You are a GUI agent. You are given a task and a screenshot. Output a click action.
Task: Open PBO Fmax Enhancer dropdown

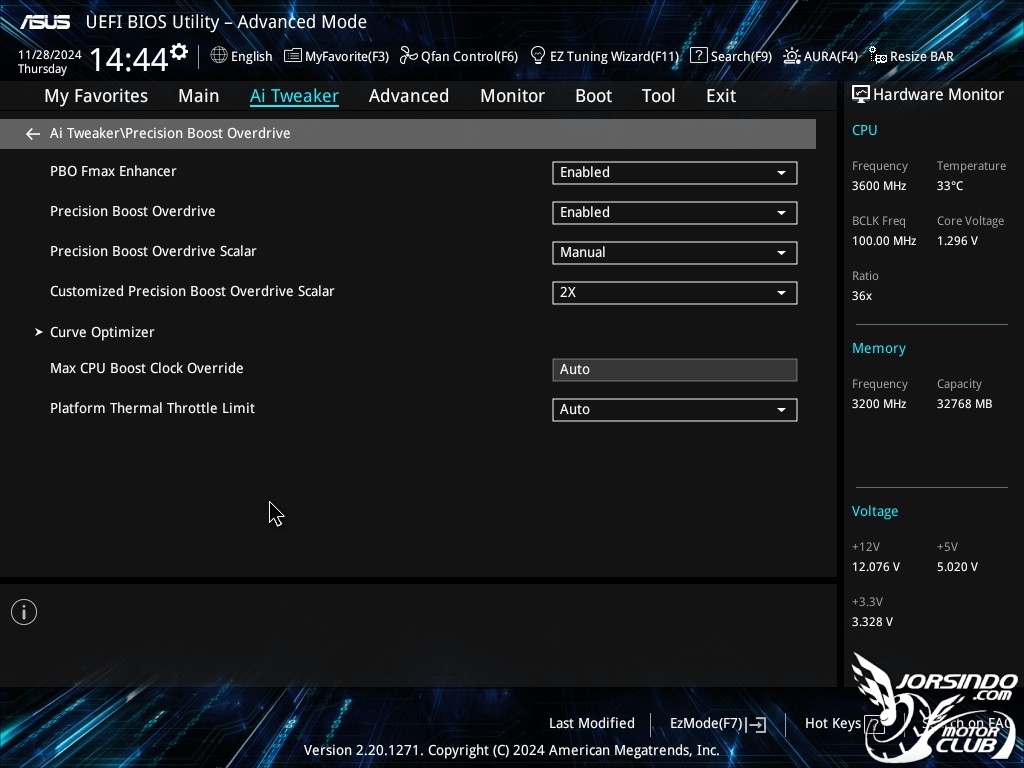point(675,173)
